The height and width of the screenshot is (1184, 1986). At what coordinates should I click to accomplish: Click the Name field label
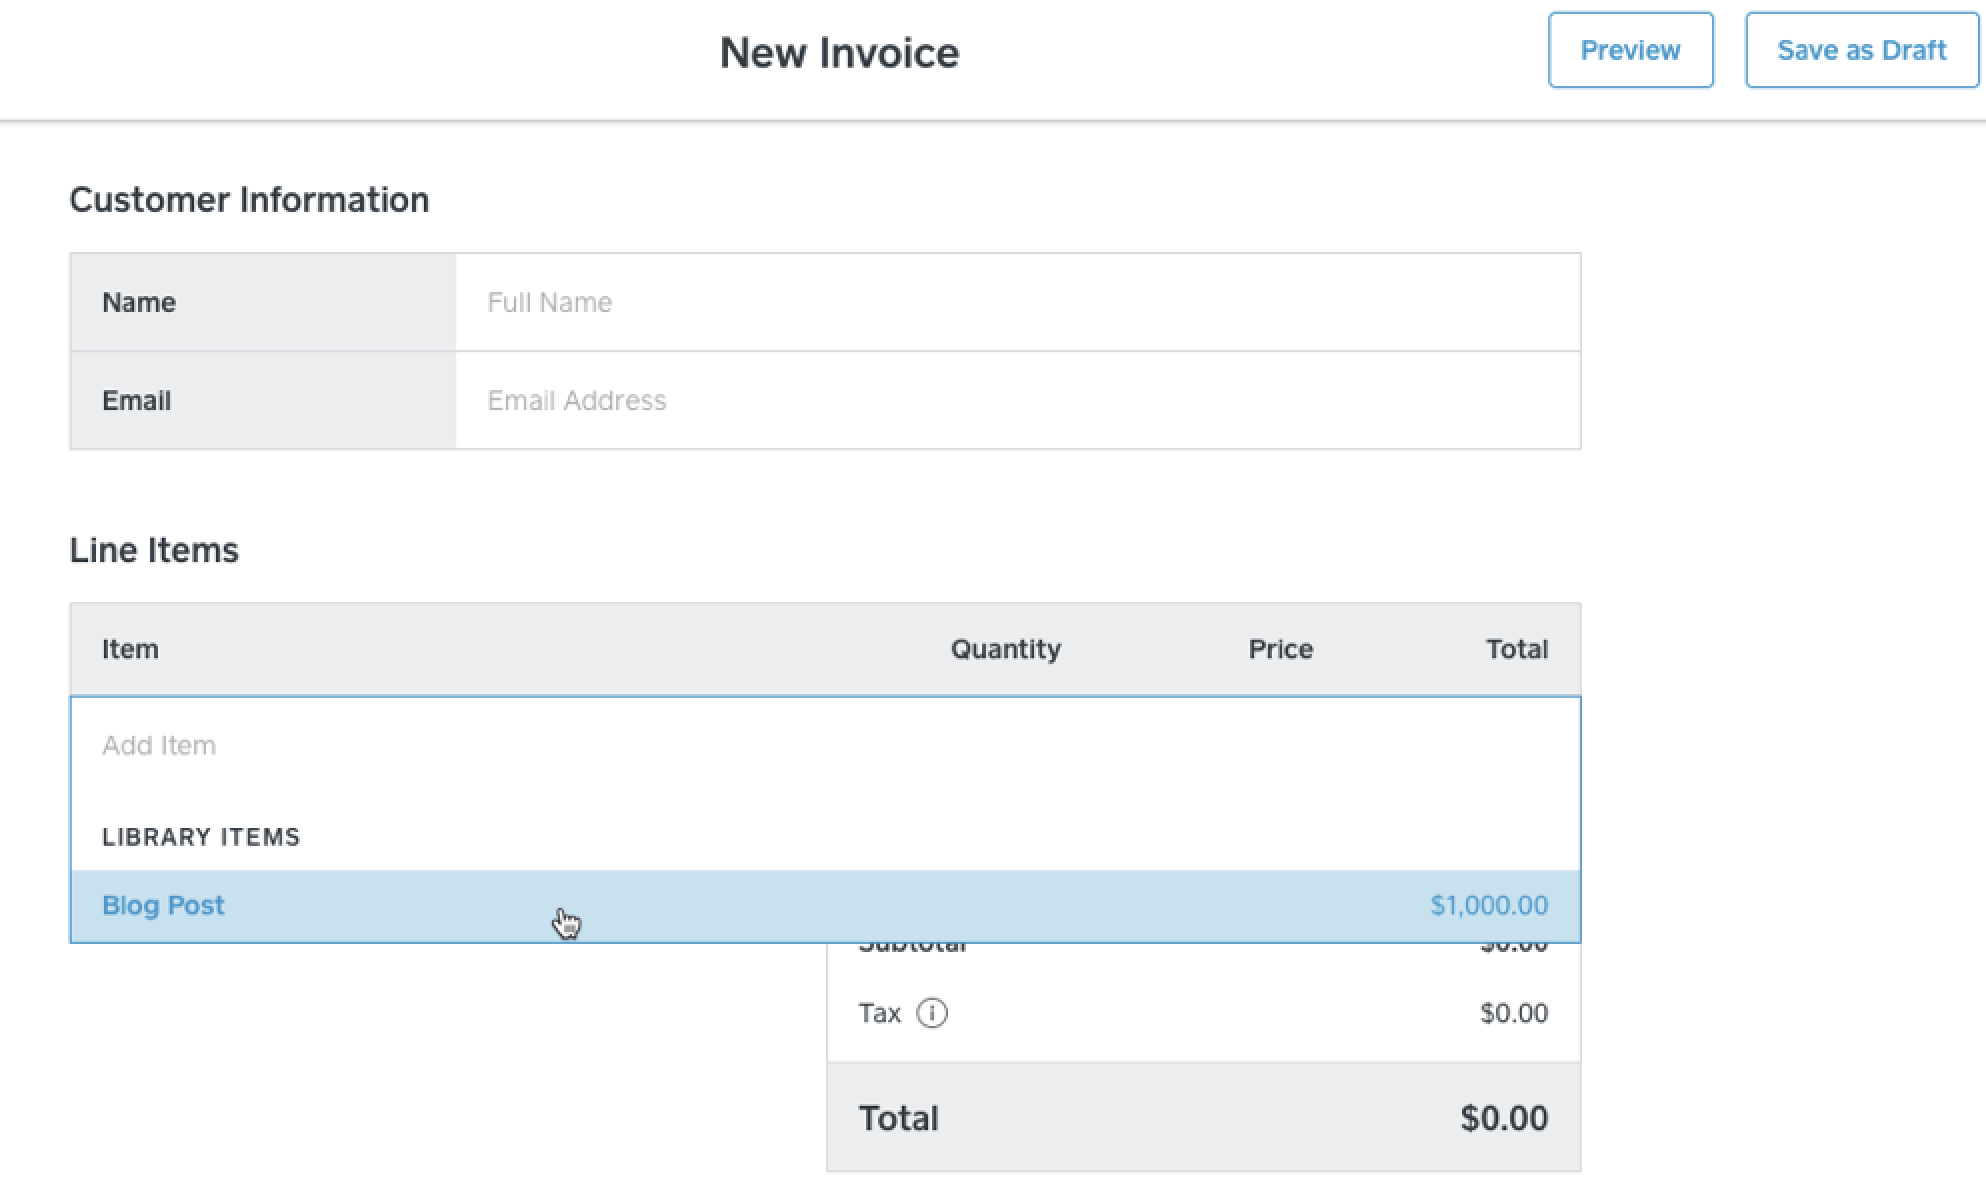[x=139, y=302]
